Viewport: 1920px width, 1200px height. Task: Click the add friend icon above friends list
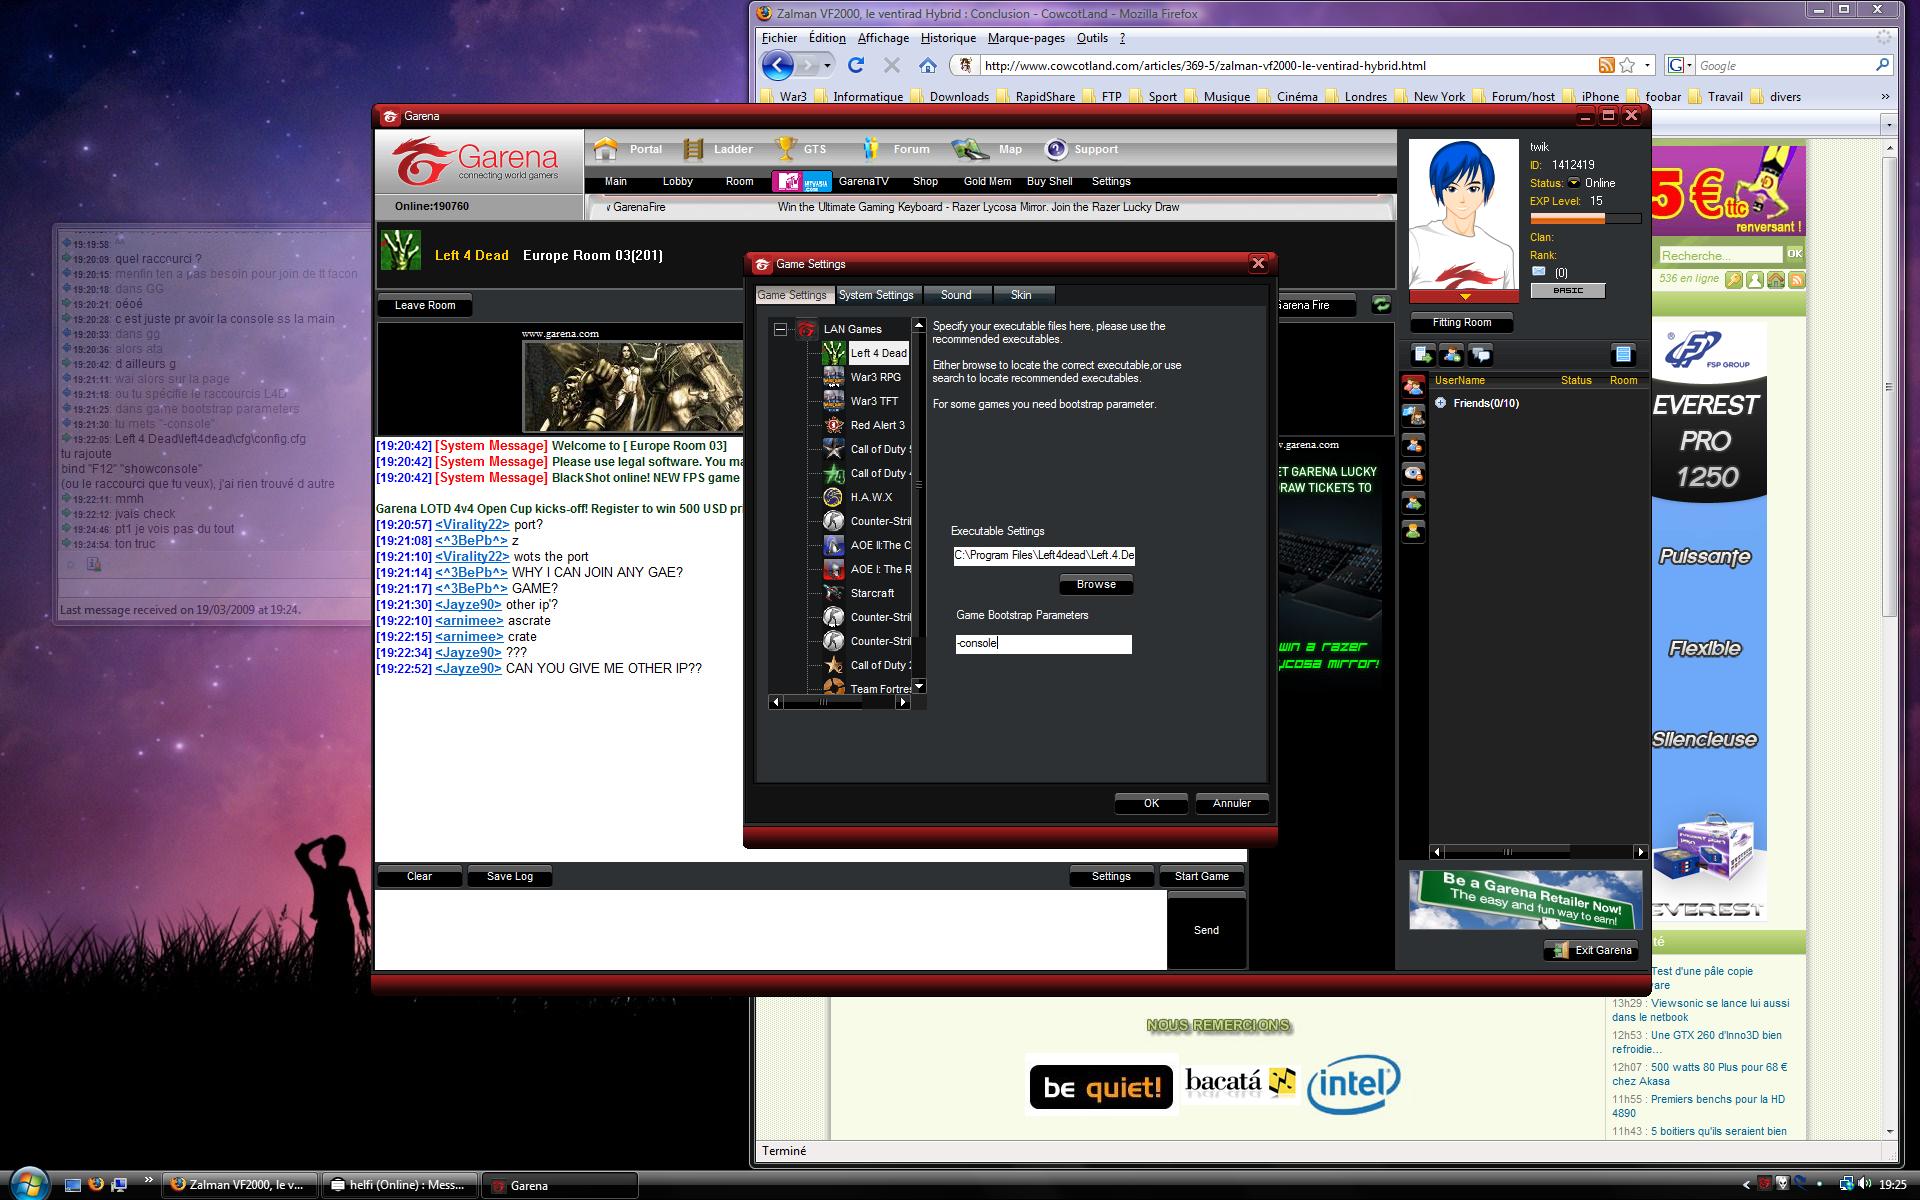[1451, 354]
